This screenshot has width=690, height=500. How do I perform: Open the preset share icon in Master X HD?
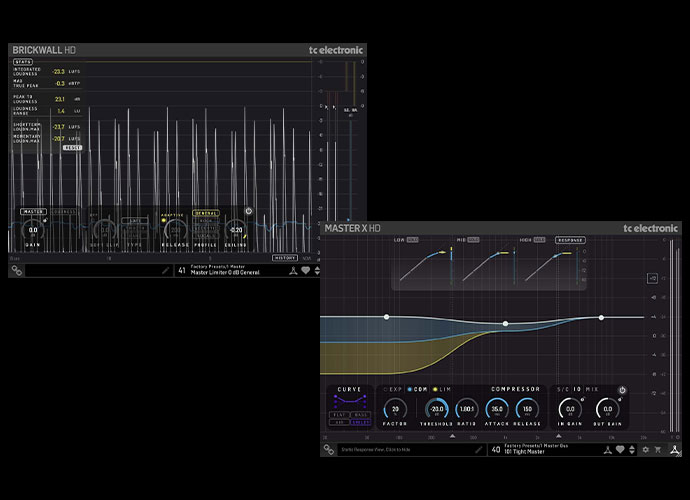tap(607, 450)
